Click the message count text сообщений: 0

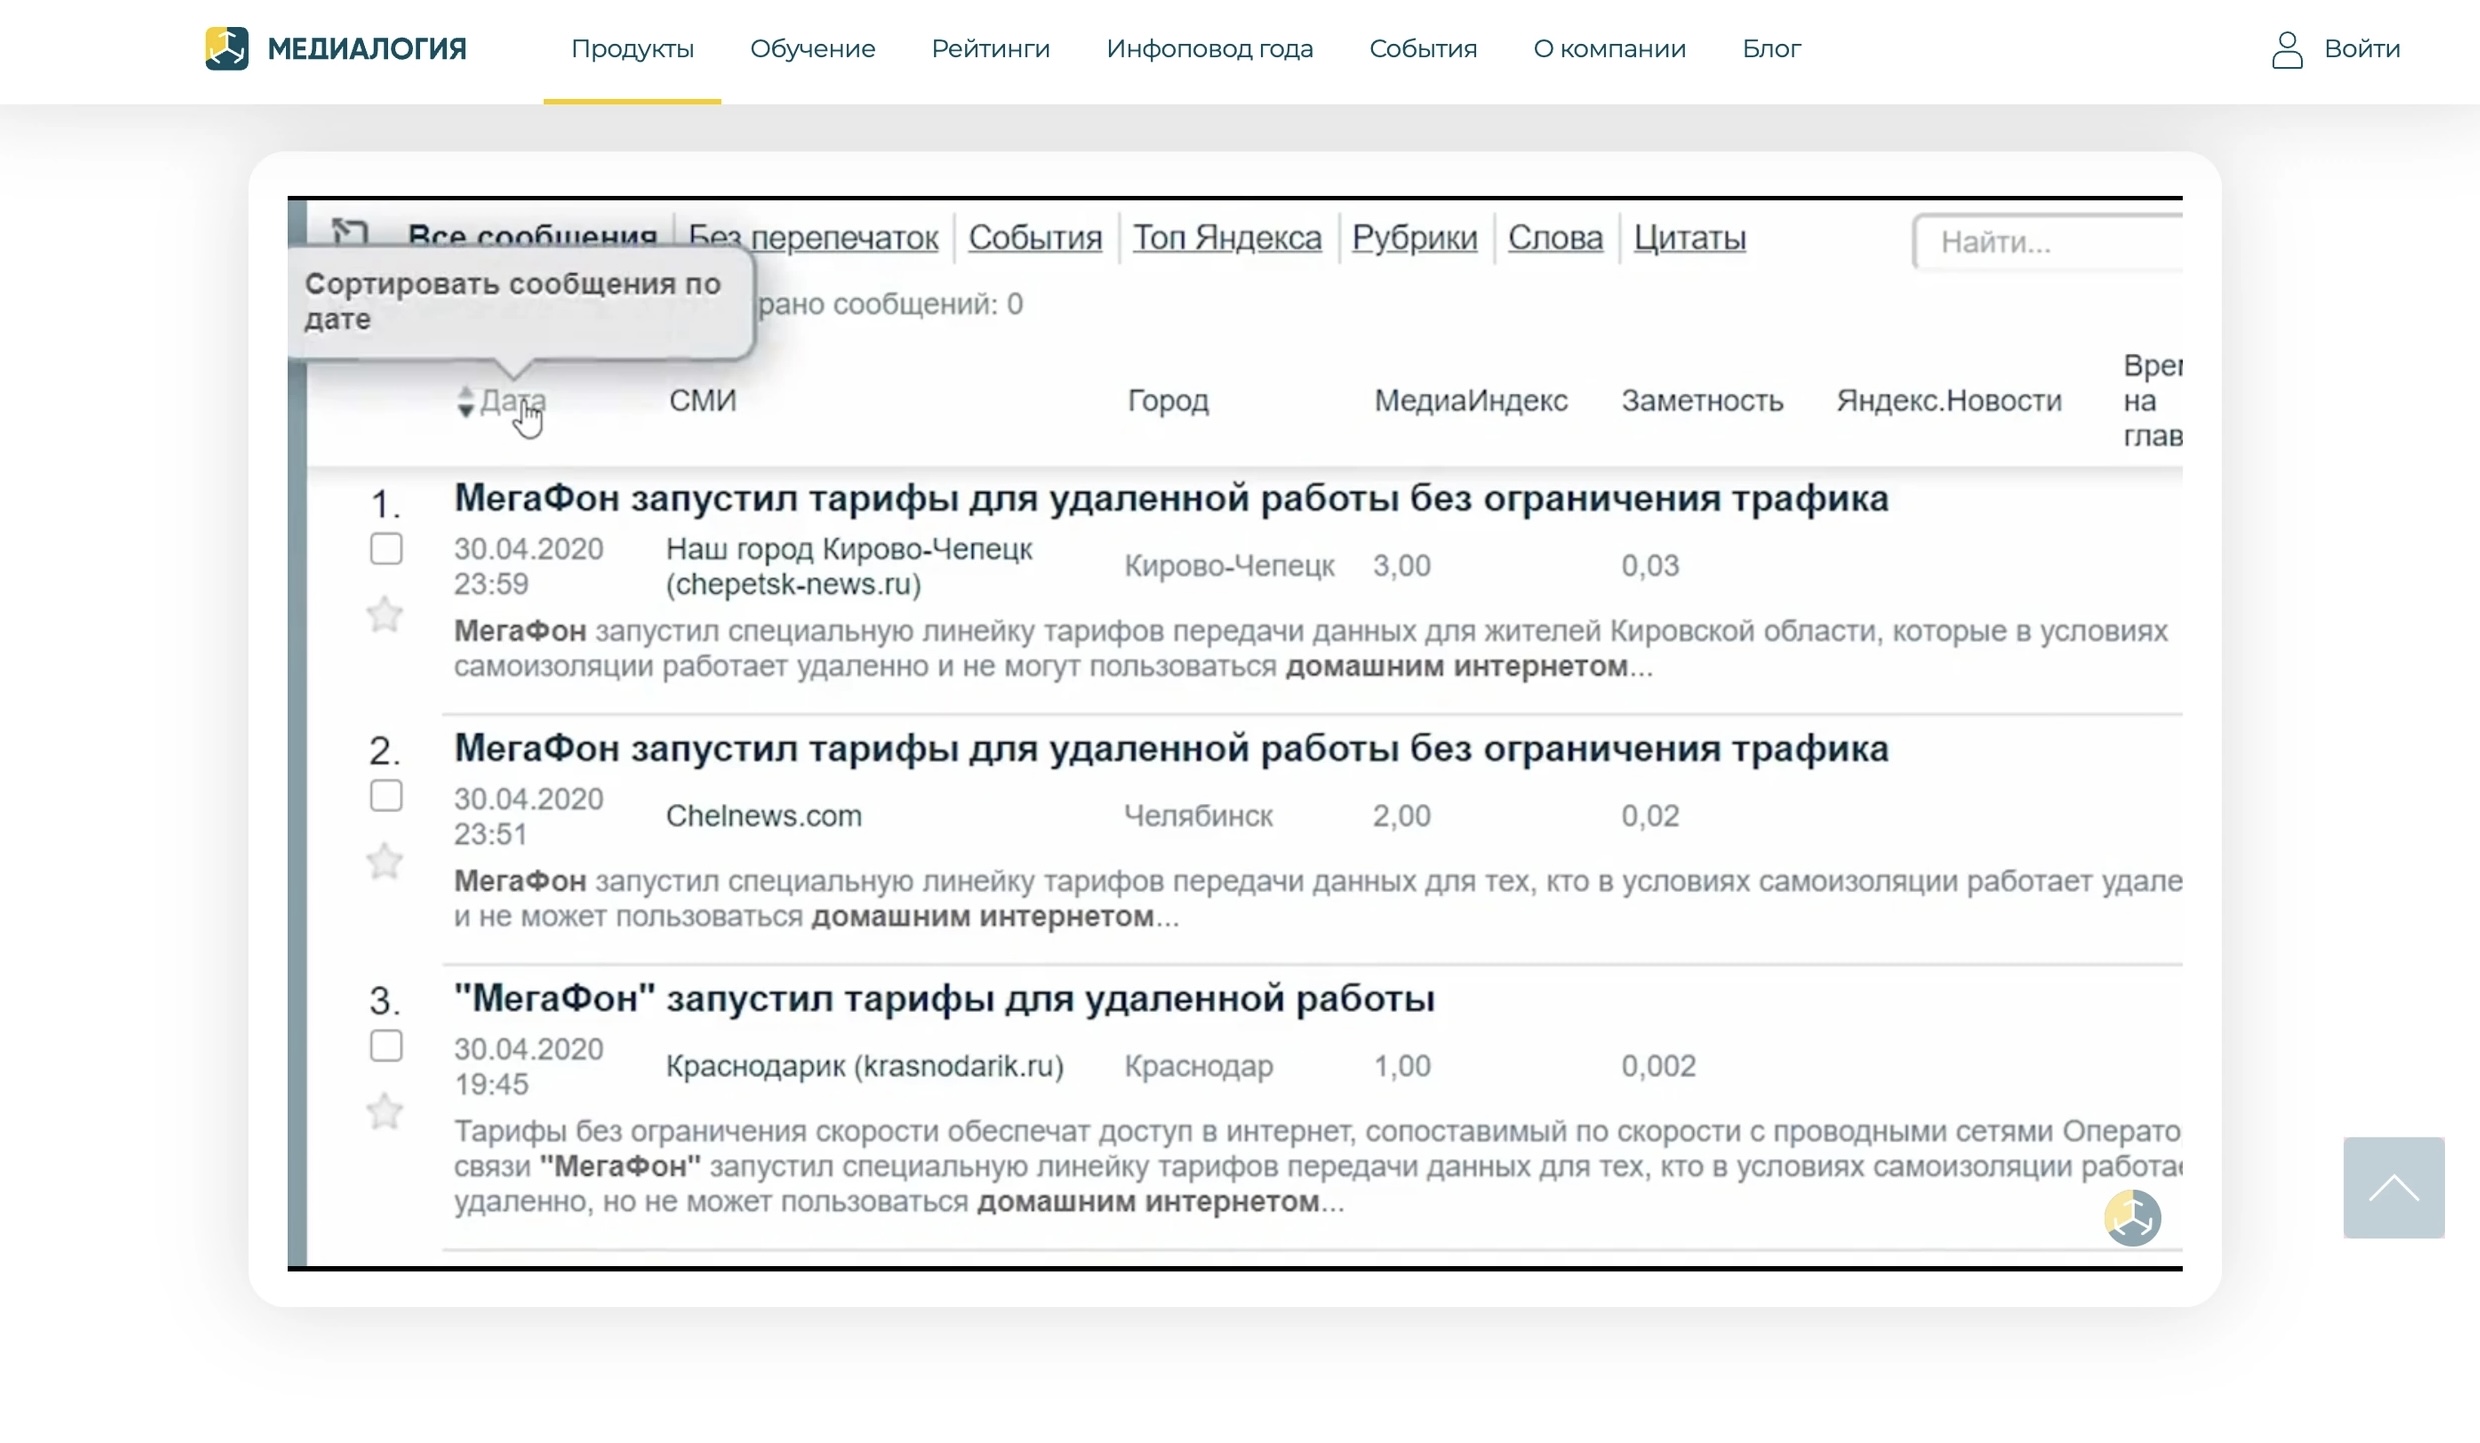[x=927, y=304]
